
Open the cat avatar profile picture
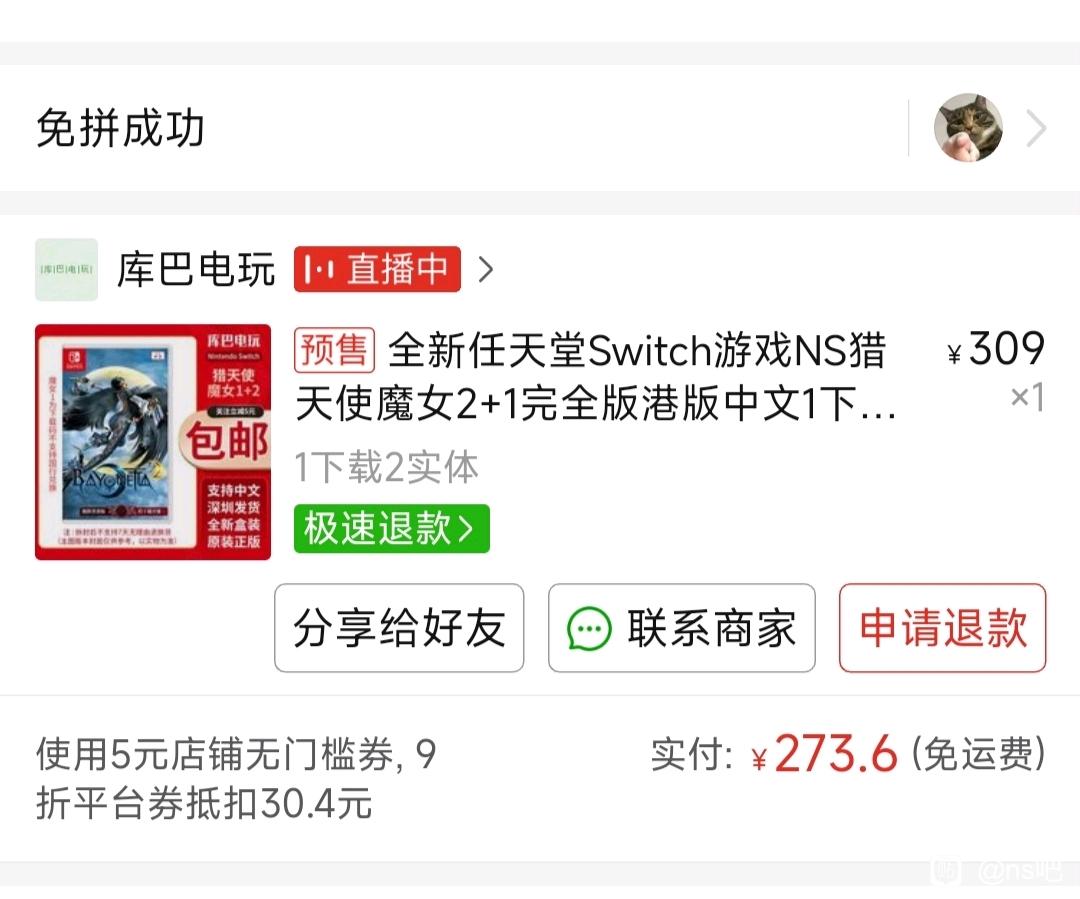pos(968,128)
